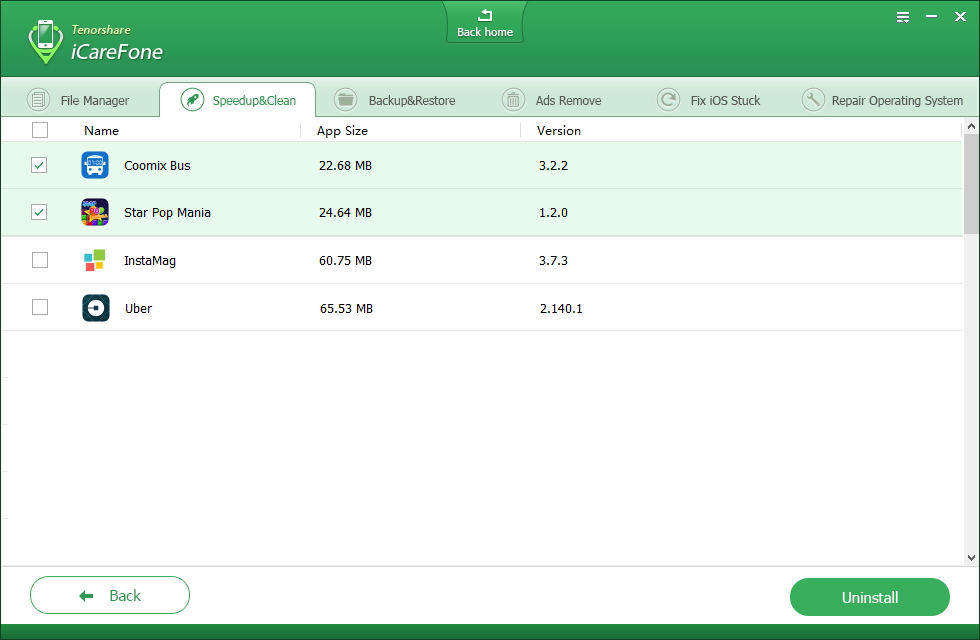Click the Coomix Bus app icon
The height and width of the screenshot is (640, 980).
point(95,165)
